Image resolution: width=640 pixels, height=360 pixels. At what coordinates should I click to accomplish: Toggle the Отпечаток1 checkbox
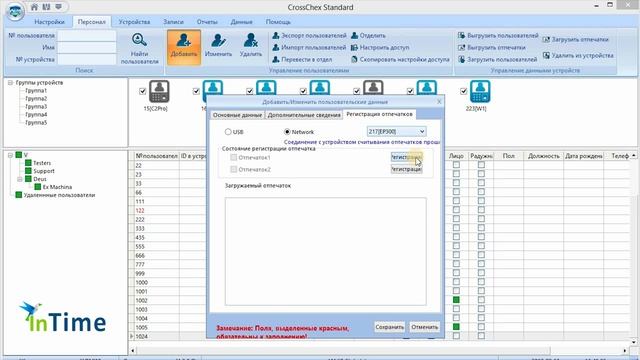click(233, 157)
